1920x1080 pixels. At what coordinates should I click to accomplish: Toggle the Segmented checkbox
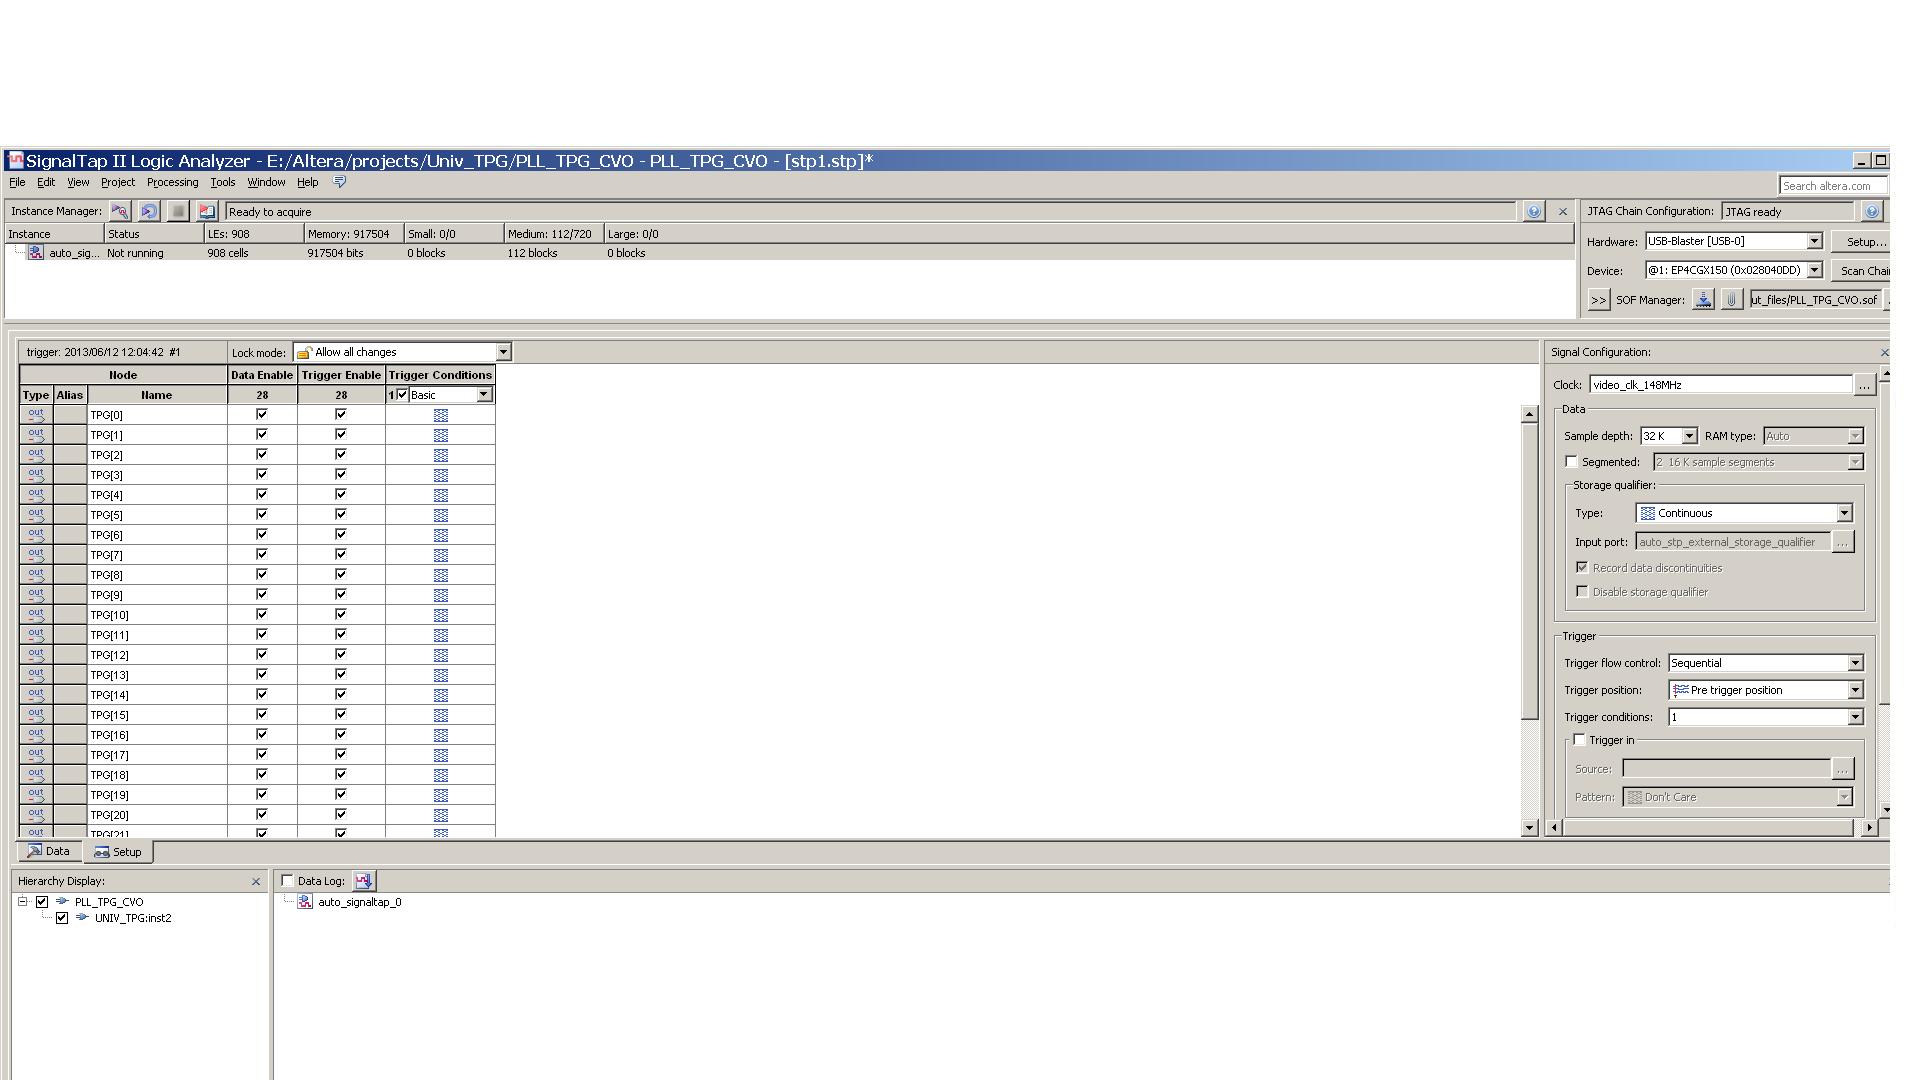[1571, 462]
